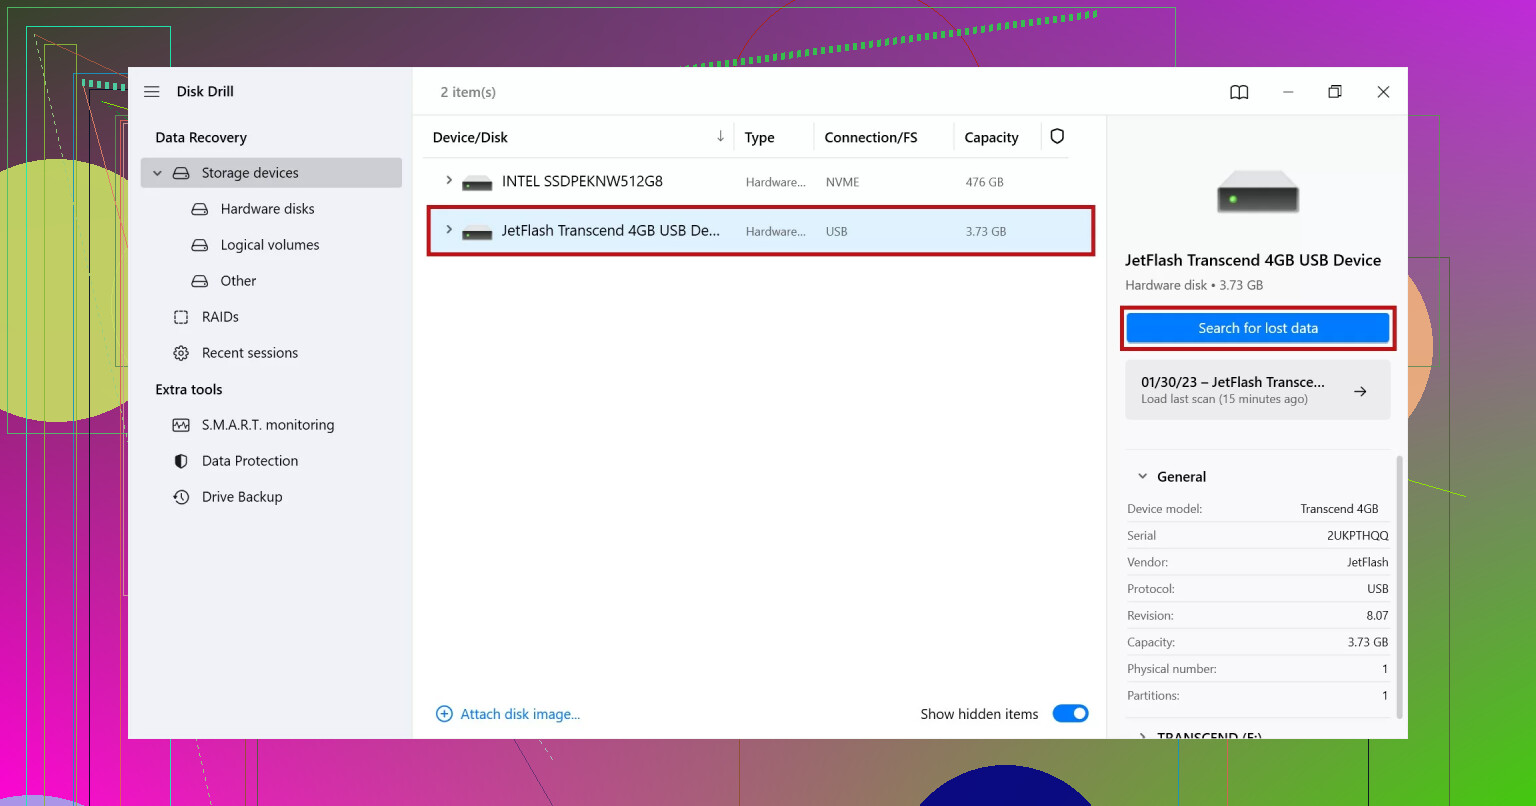1536x806 pixels.
Task: Expand the JetFlash Transcend USB device row
Action: (x=448, y=230)
